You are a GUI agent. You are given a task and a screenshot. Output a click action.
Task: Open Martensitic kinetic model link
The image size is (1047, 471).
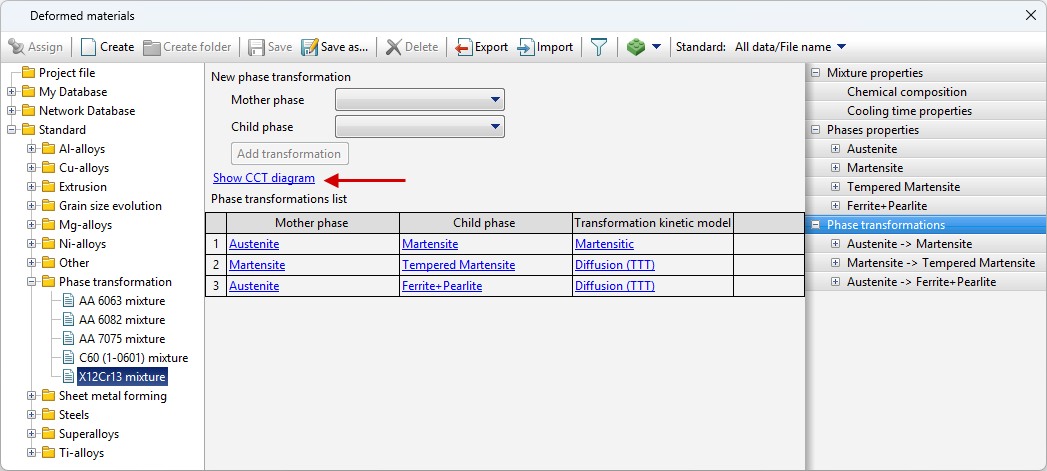pyautogui.click(x=604, y=244)
